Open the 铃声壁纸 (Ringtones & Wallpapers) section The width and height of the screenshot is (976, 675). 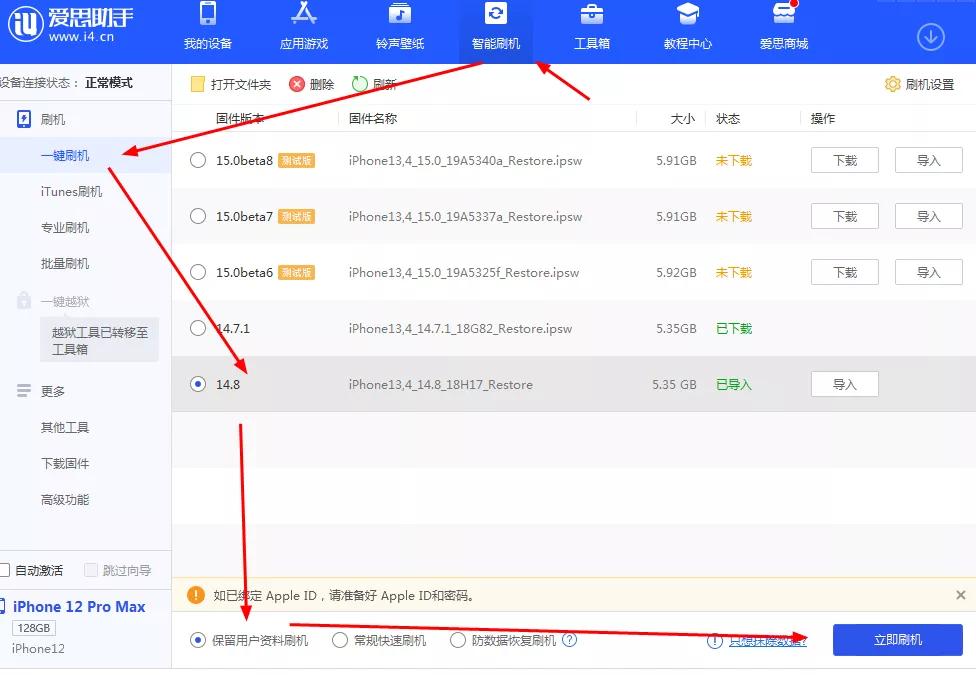pyautogui.click(x=399, y=30)
